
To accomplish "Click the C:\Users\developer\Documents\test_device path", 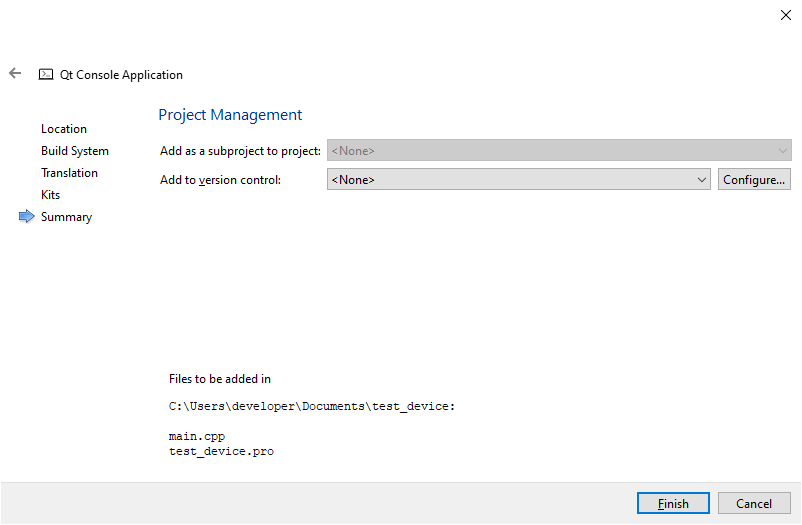I will click(x=311, y=406).
